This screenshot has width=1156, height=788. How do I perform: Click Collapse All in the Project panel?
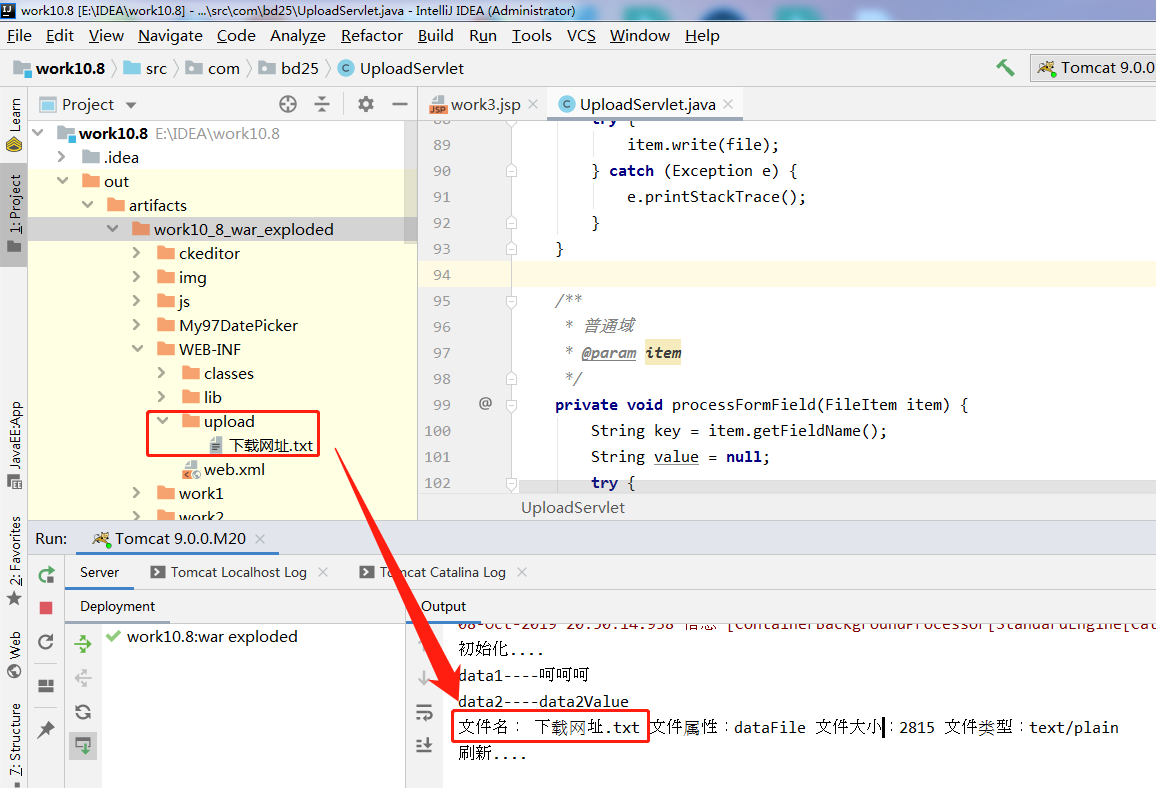coord(322,104)
